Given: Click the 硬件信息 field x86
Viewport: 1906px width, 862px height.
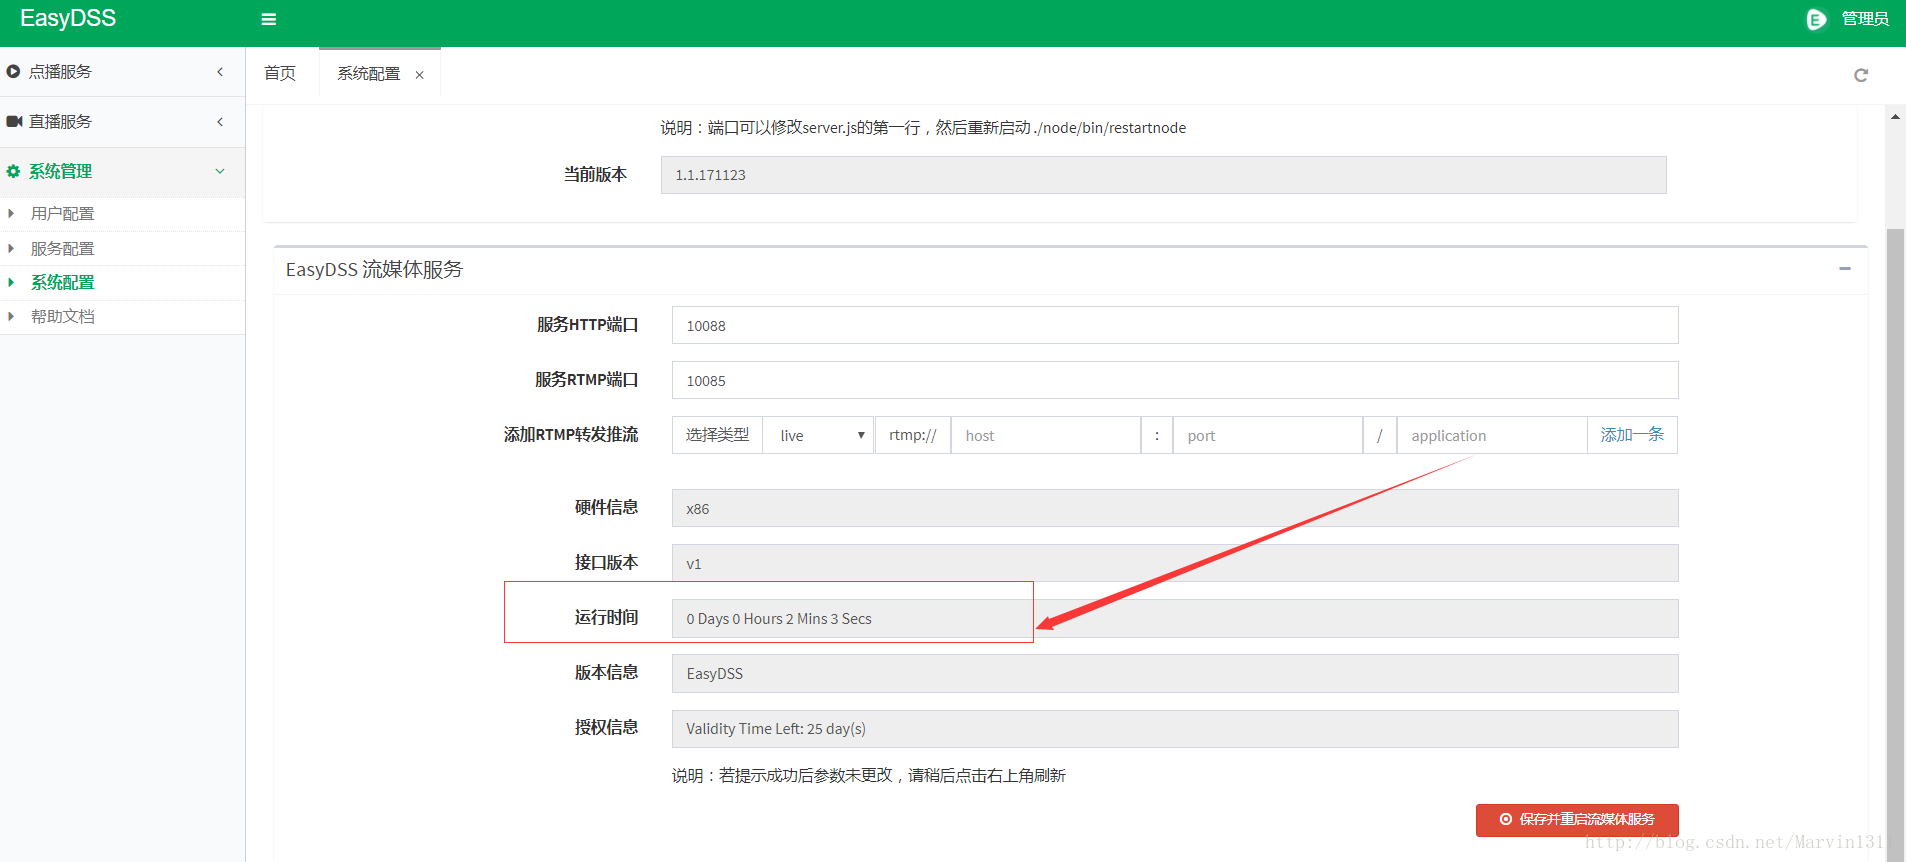Looking at the screenshot, I should [1175, 508].
